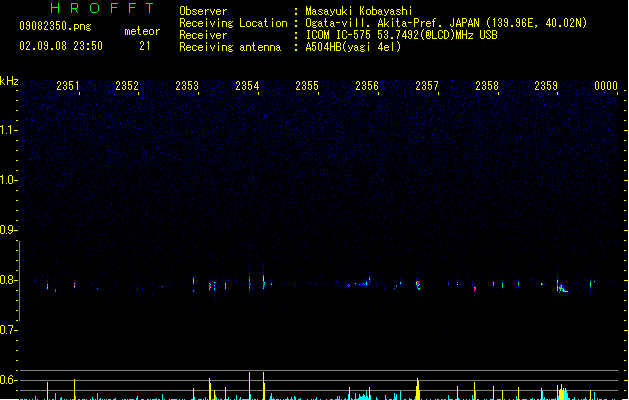This screenshot has height=400, width=629.
Task: Click the Receiving Location label
Action: (x=233, y=23)
